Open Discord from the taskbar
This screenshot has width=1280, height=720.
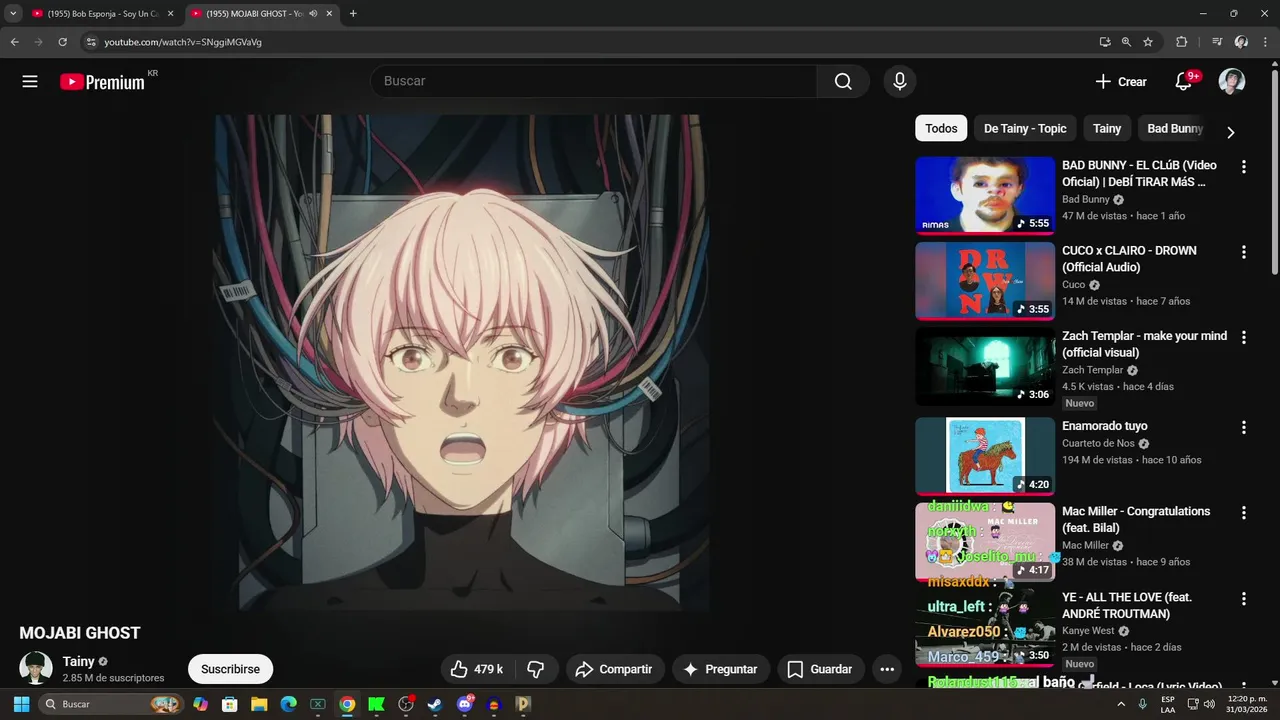click(x=465, y=704)
